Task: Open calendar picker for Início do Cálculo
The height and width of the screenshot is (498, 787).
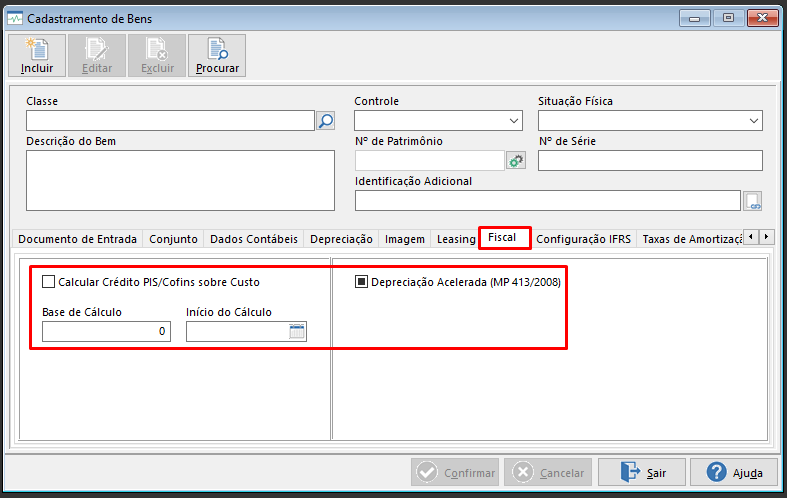Action: 297,331
